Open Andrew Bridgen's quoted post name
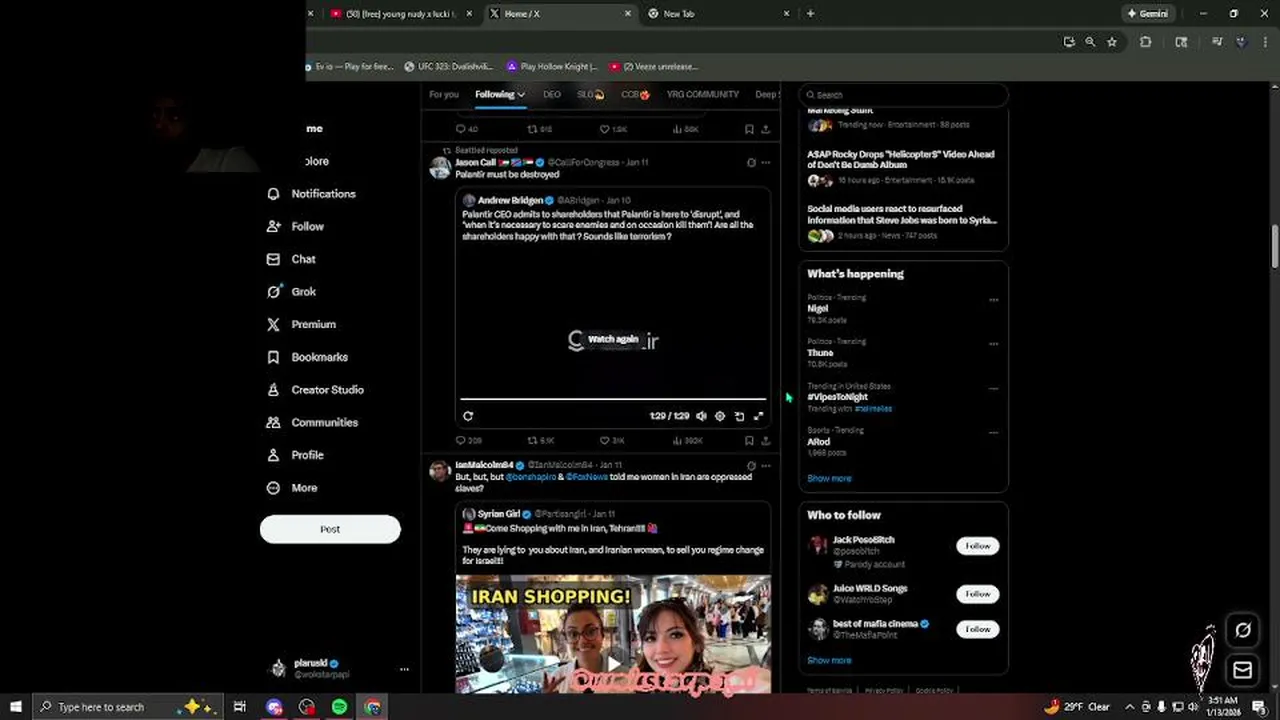Screen dimensions: 1280x720 (510, 200)
